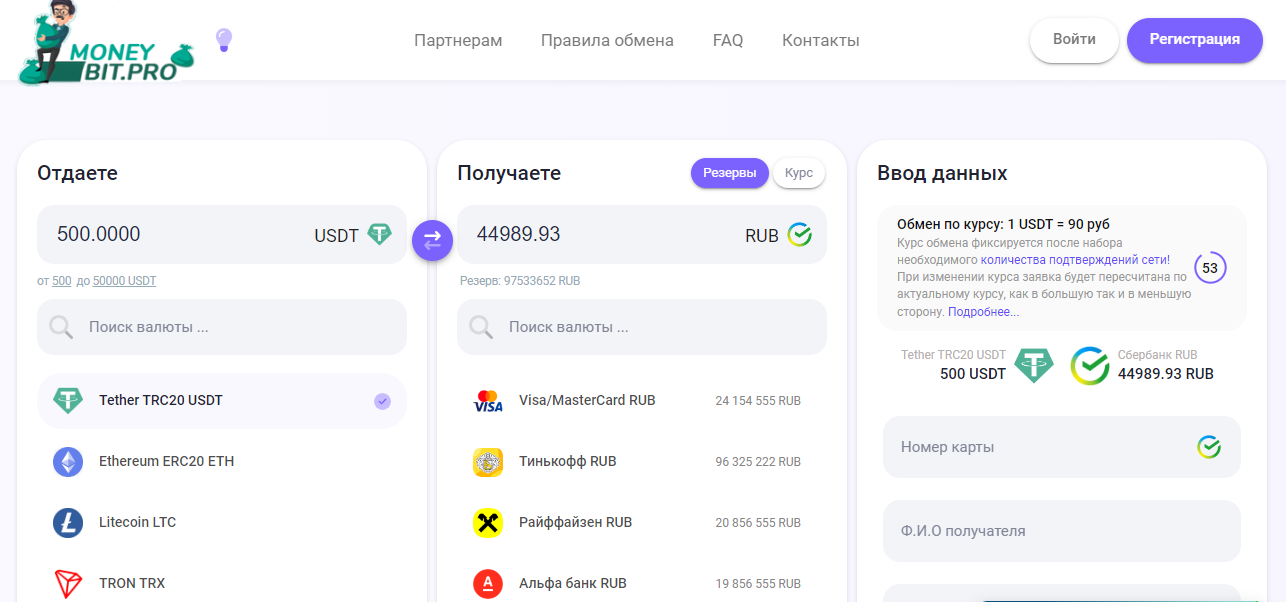Screen dimensions: 1286x602
Task: Select TRON TRX currency
Action: point(222,583)
